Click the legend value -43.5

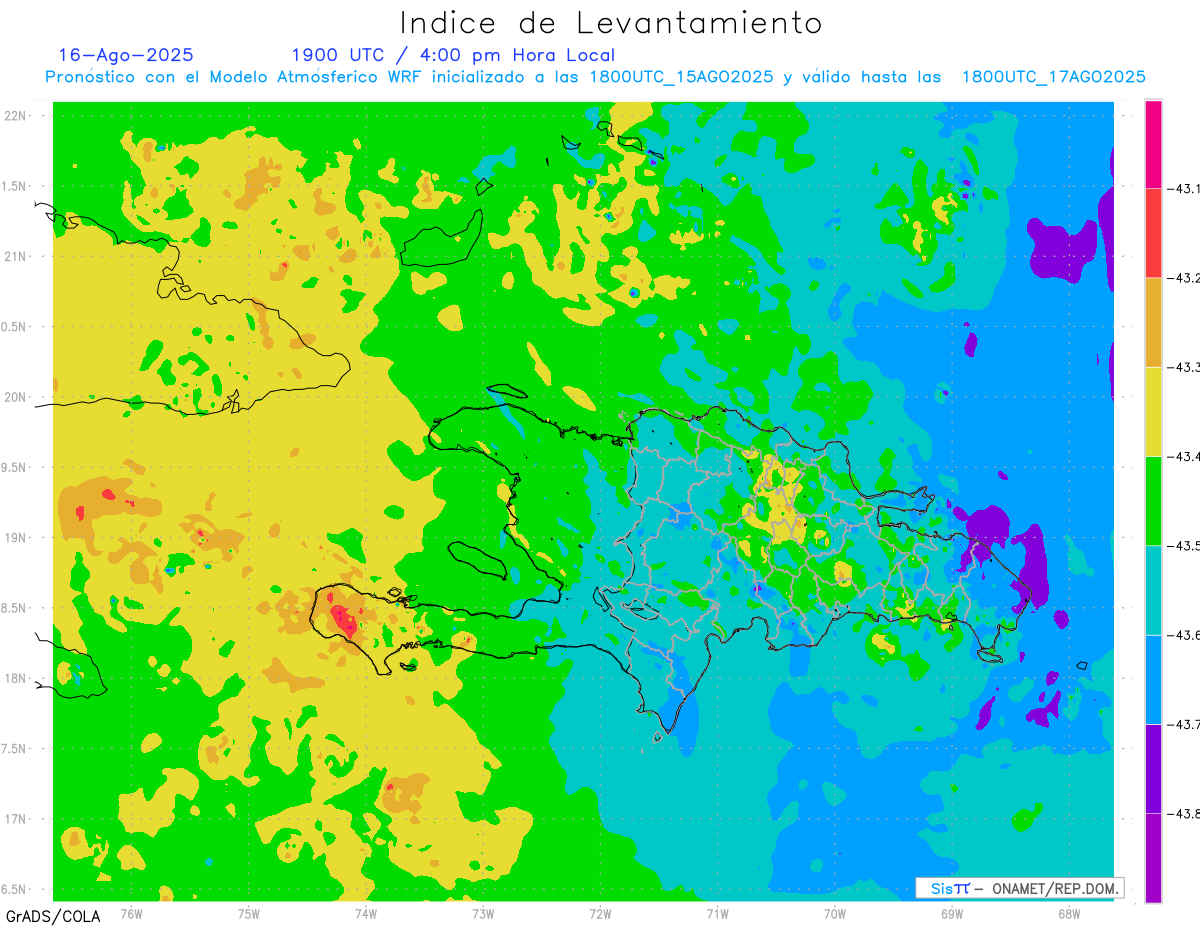tap(1184, 545)
